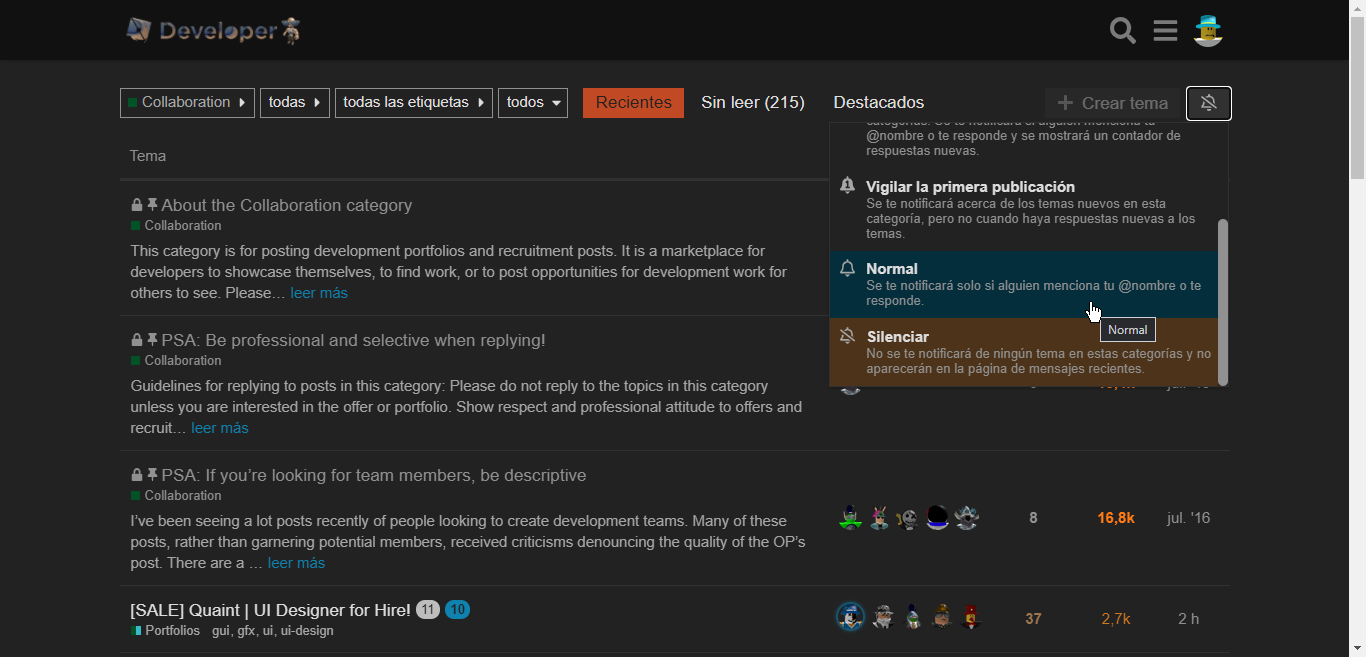The height and width of the screenshot is (657, 1366).
Task: Click the first poster avatar for Quaint topic
Action: 850,618
